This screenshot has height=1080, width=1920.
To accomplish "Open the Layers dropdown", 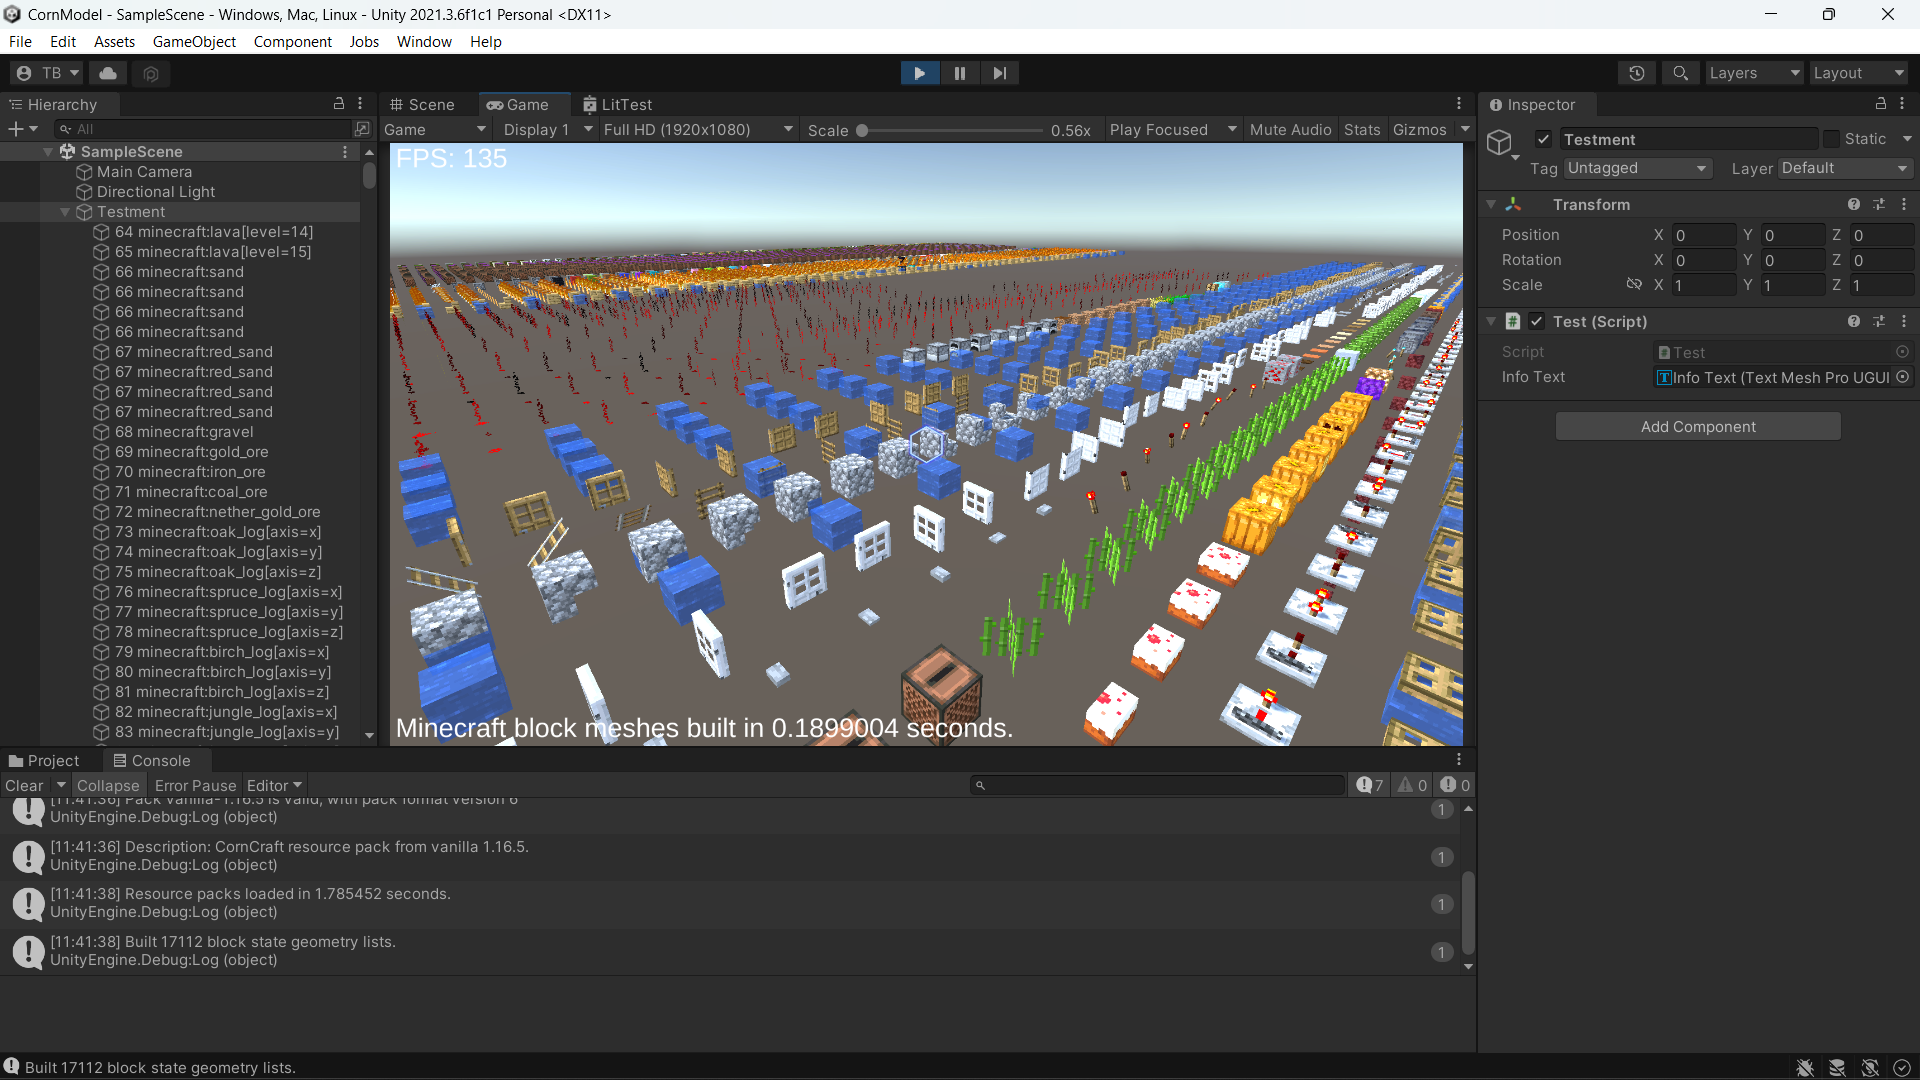I will tap(1753, 73).
